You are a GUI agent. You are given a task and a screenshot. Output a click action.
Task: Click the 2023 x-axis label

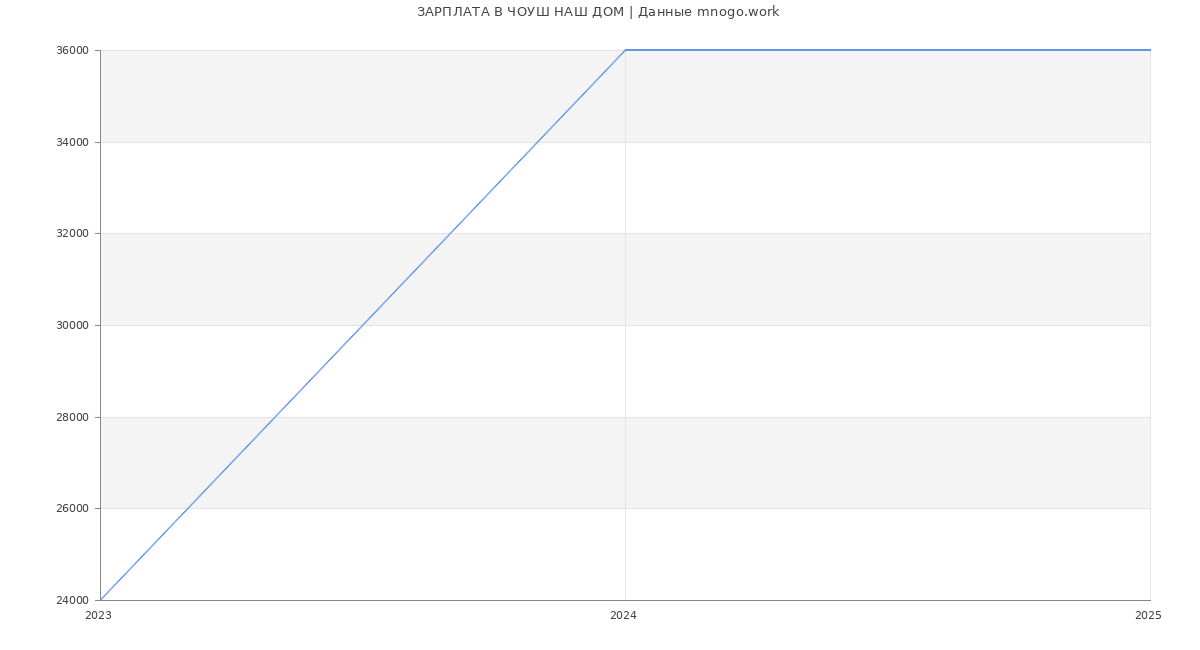(x=98, y=616)
